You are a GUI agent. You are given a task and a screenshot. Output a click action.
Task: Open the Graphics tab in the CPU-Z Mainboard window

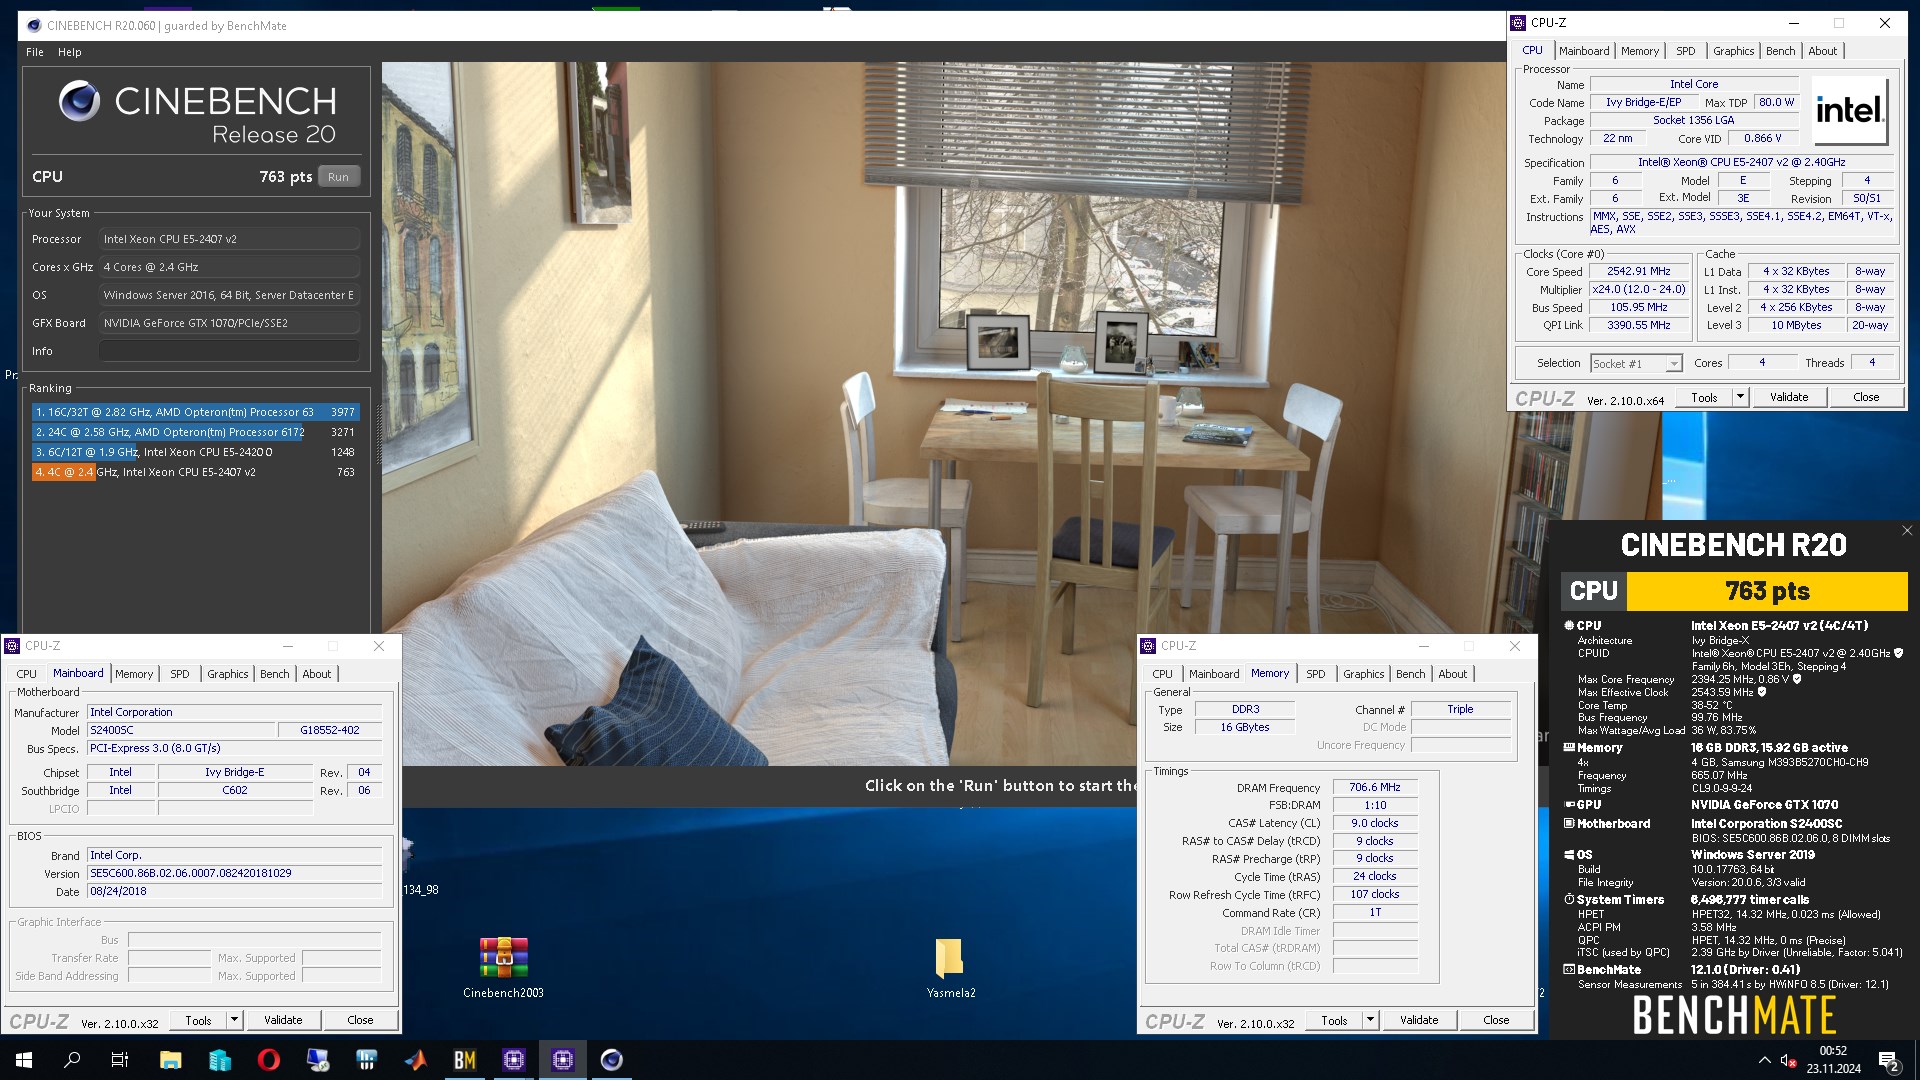tap(228, 674)
